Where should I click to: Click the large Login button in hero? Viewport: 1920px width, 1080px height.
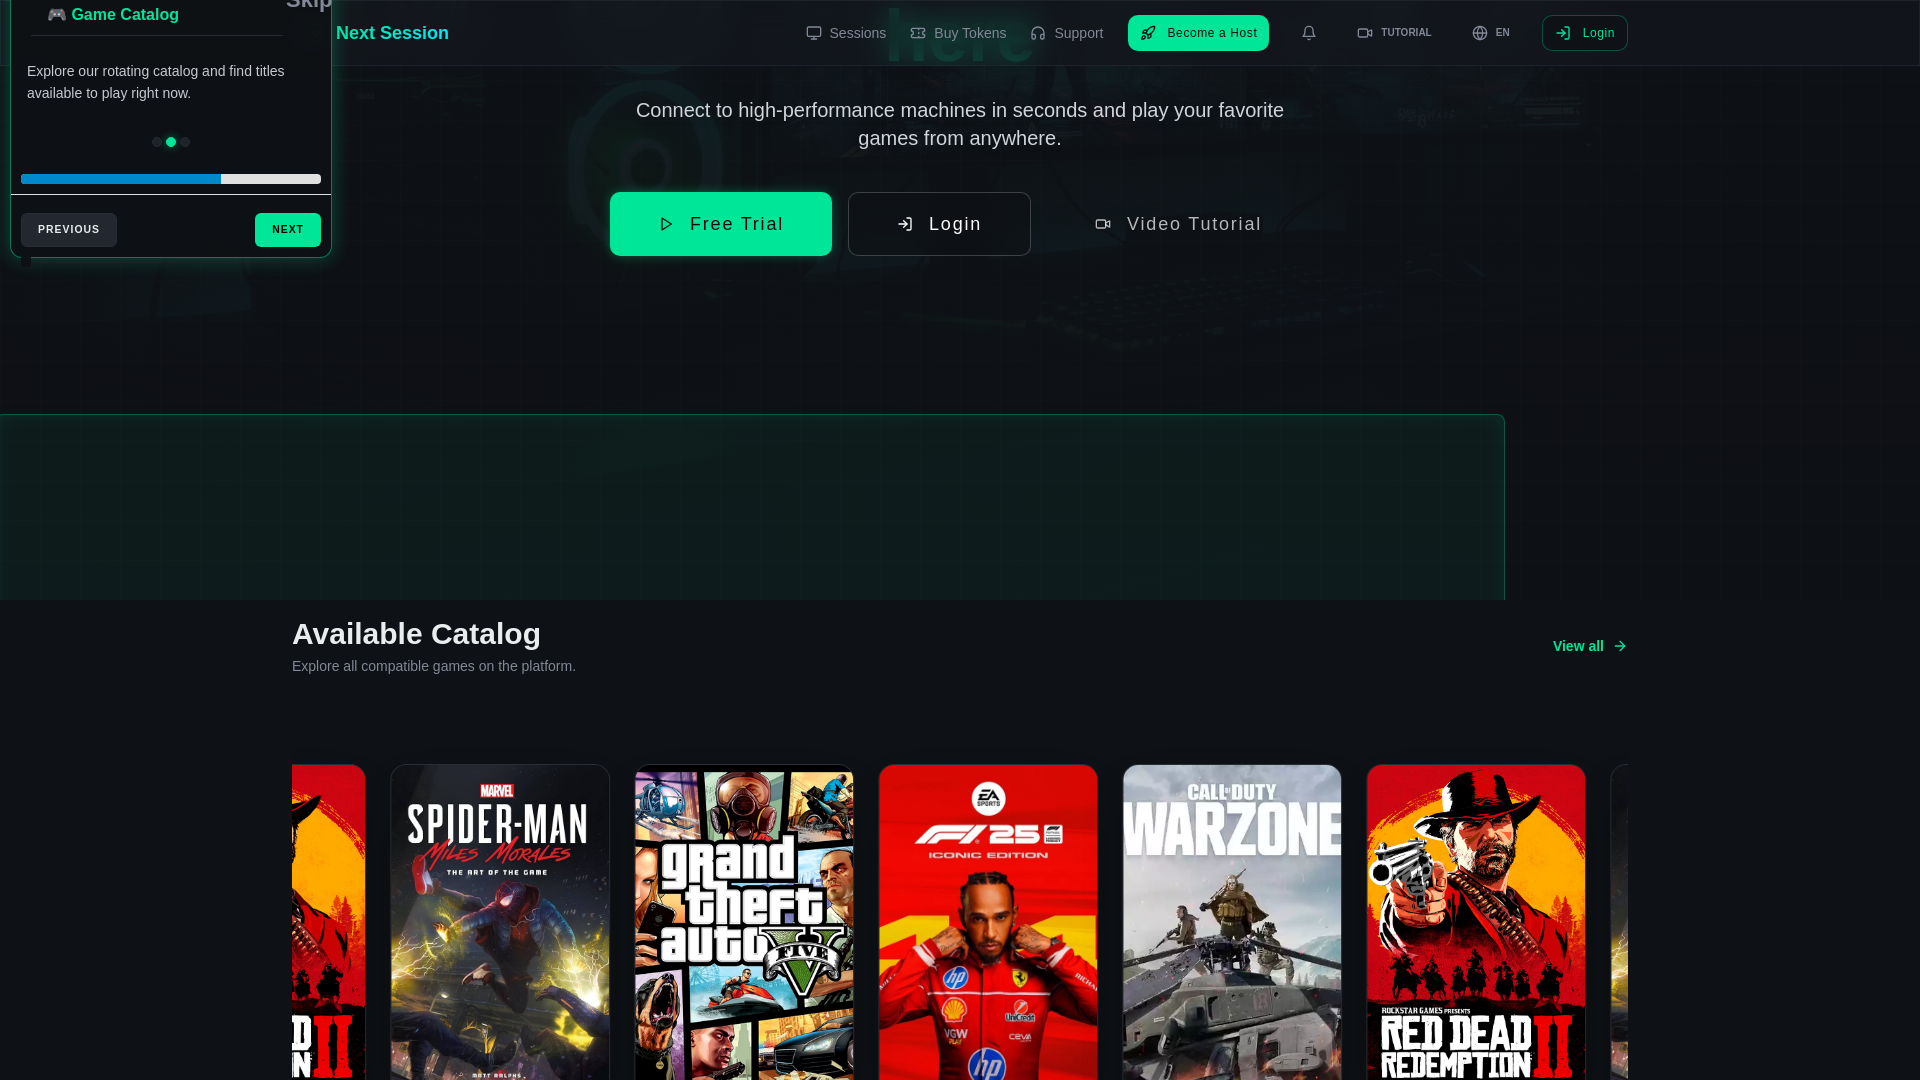[x=939, y=224]
